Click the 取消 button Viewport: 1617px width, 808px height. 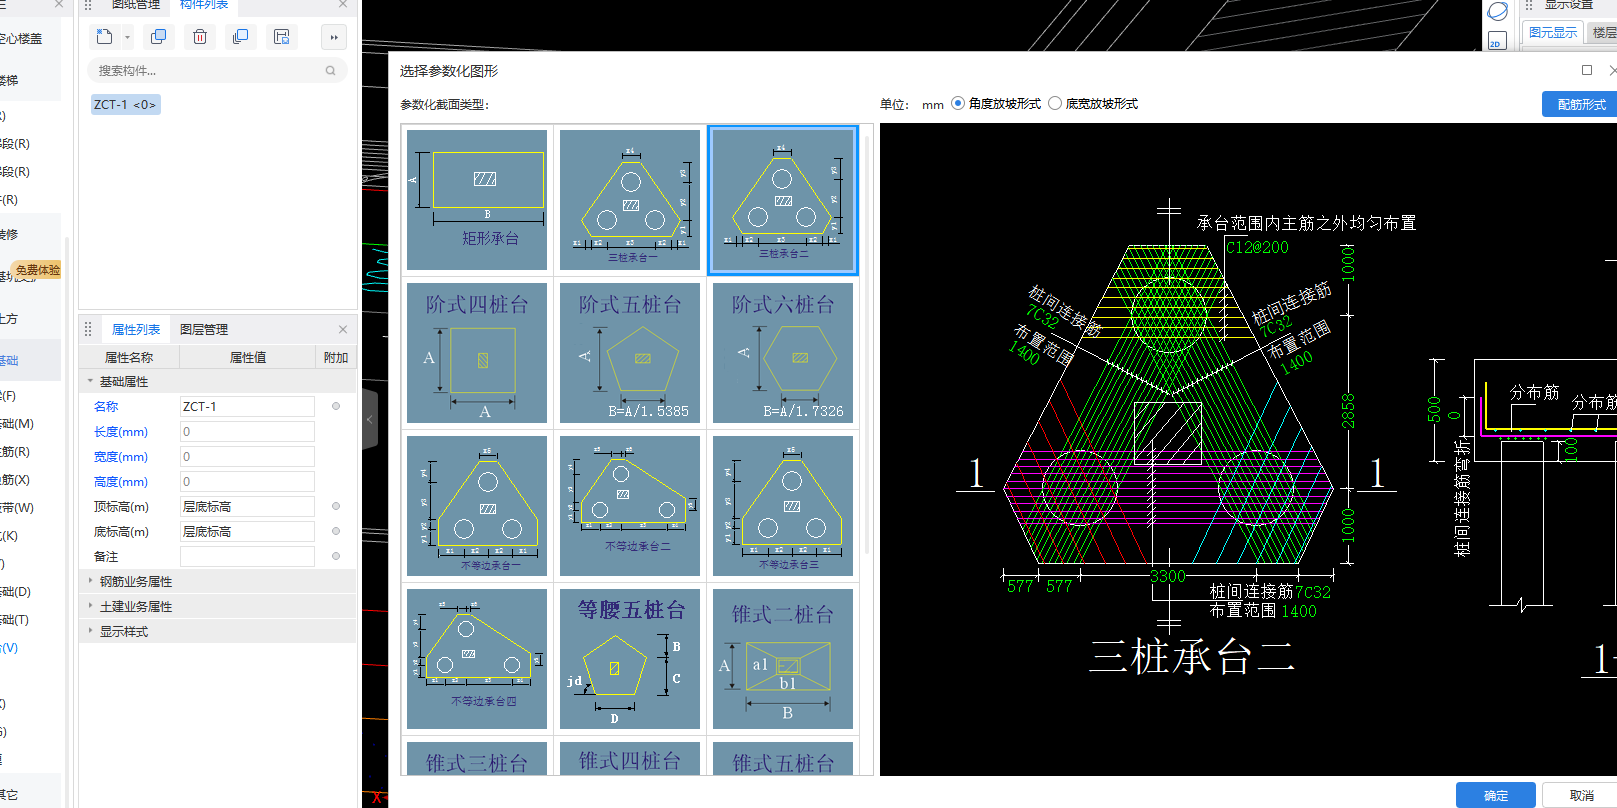(x=1581, y=795)
